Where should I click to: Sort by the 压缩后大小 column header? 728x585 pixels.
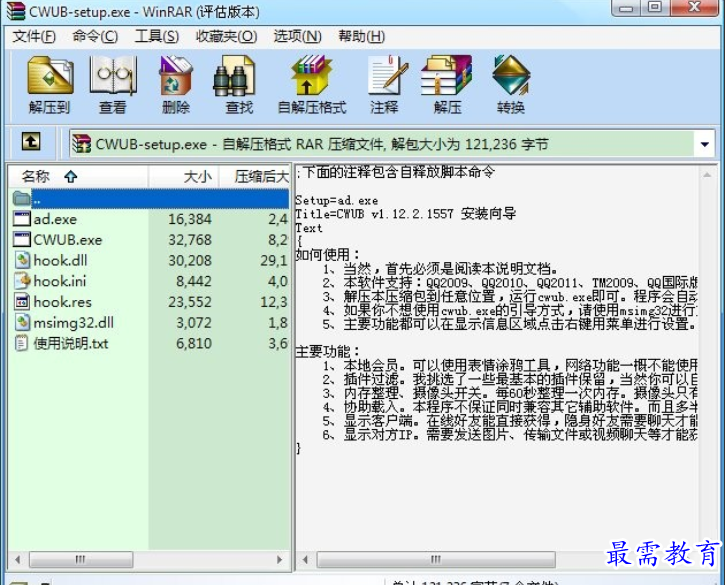point(254,176)
